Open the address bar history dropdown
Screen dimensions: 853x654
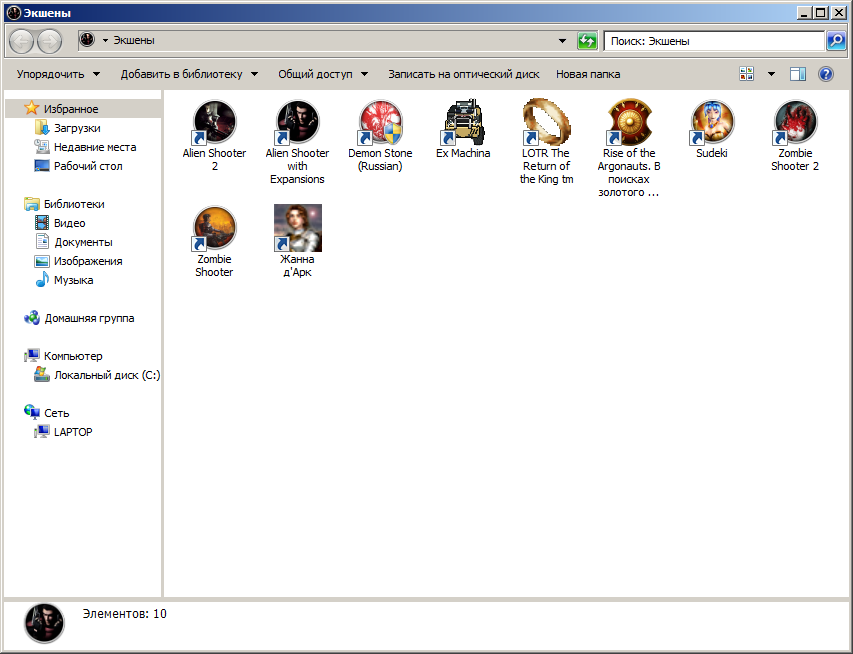pos(563,41)
